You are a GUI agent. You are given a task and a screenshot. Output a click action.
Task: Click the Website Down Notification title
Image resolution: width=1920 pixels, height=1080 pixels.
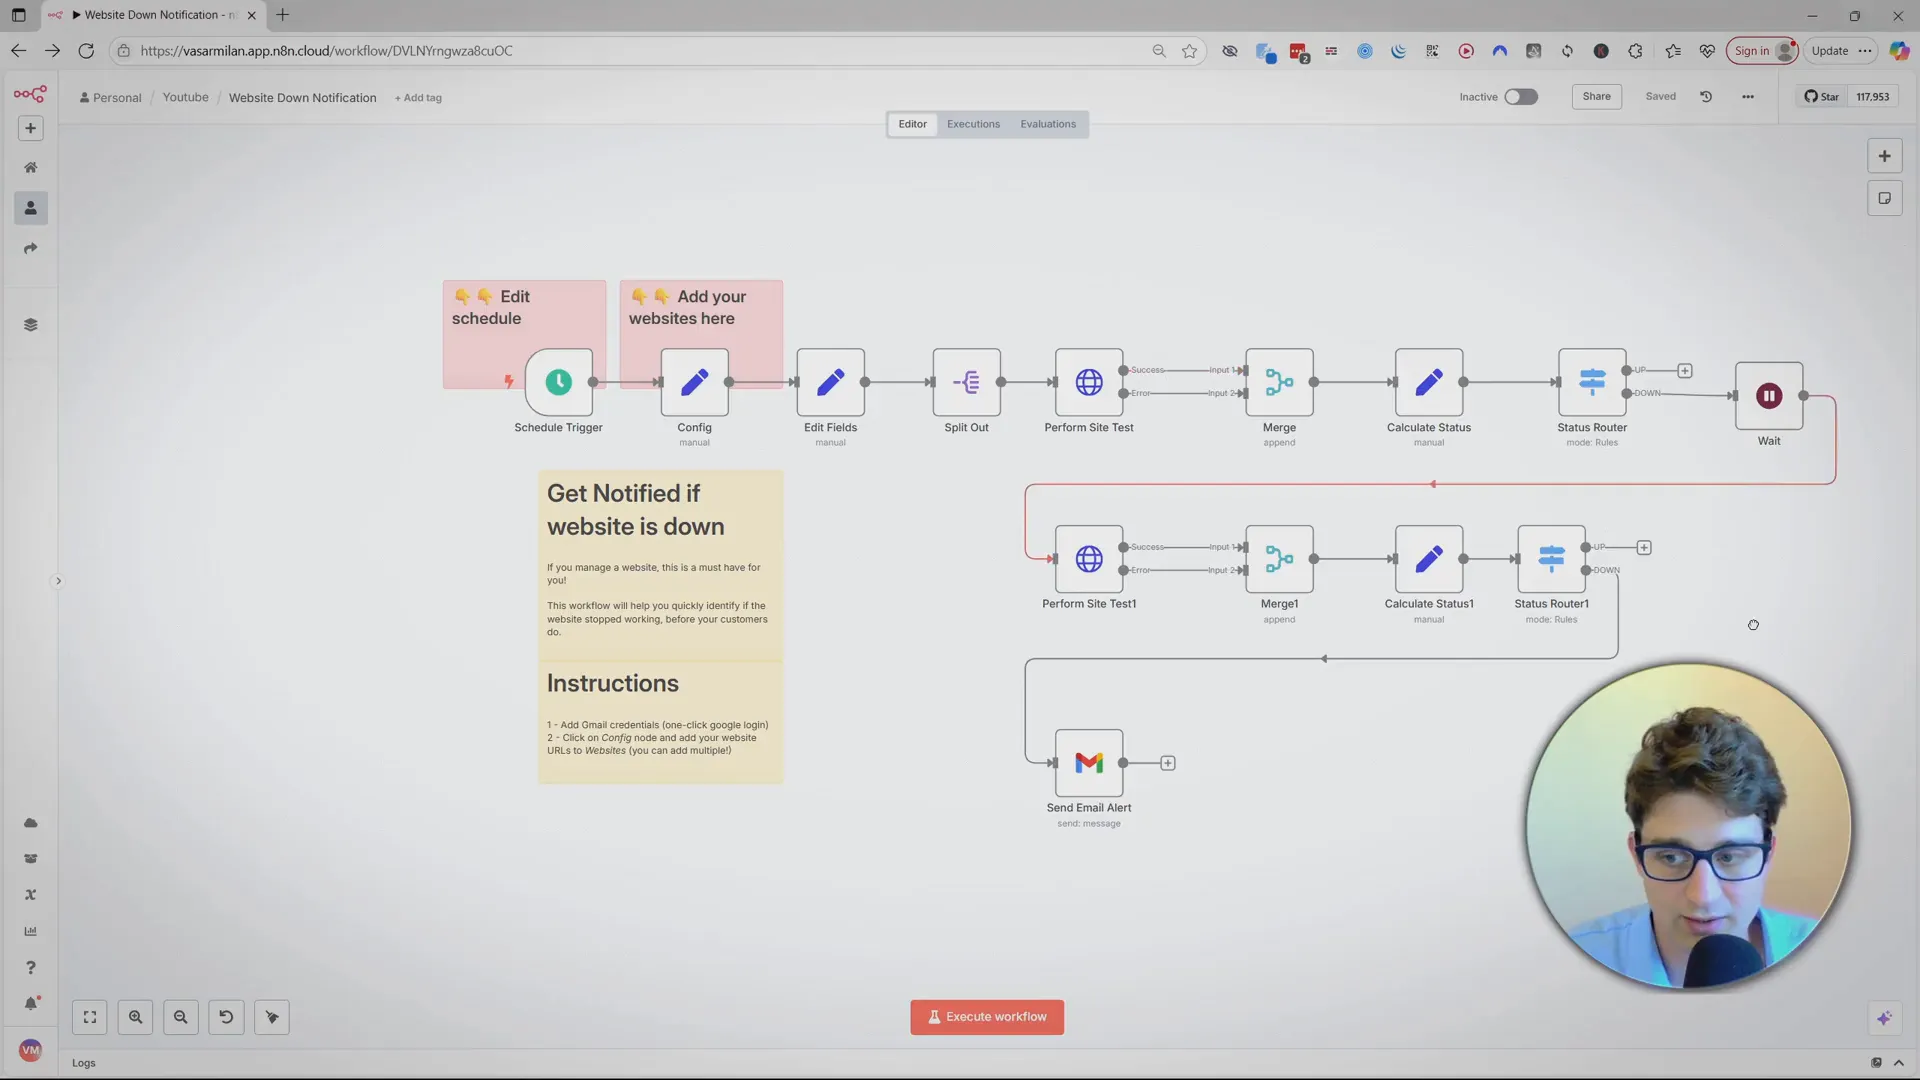click(x=303, y=98)
